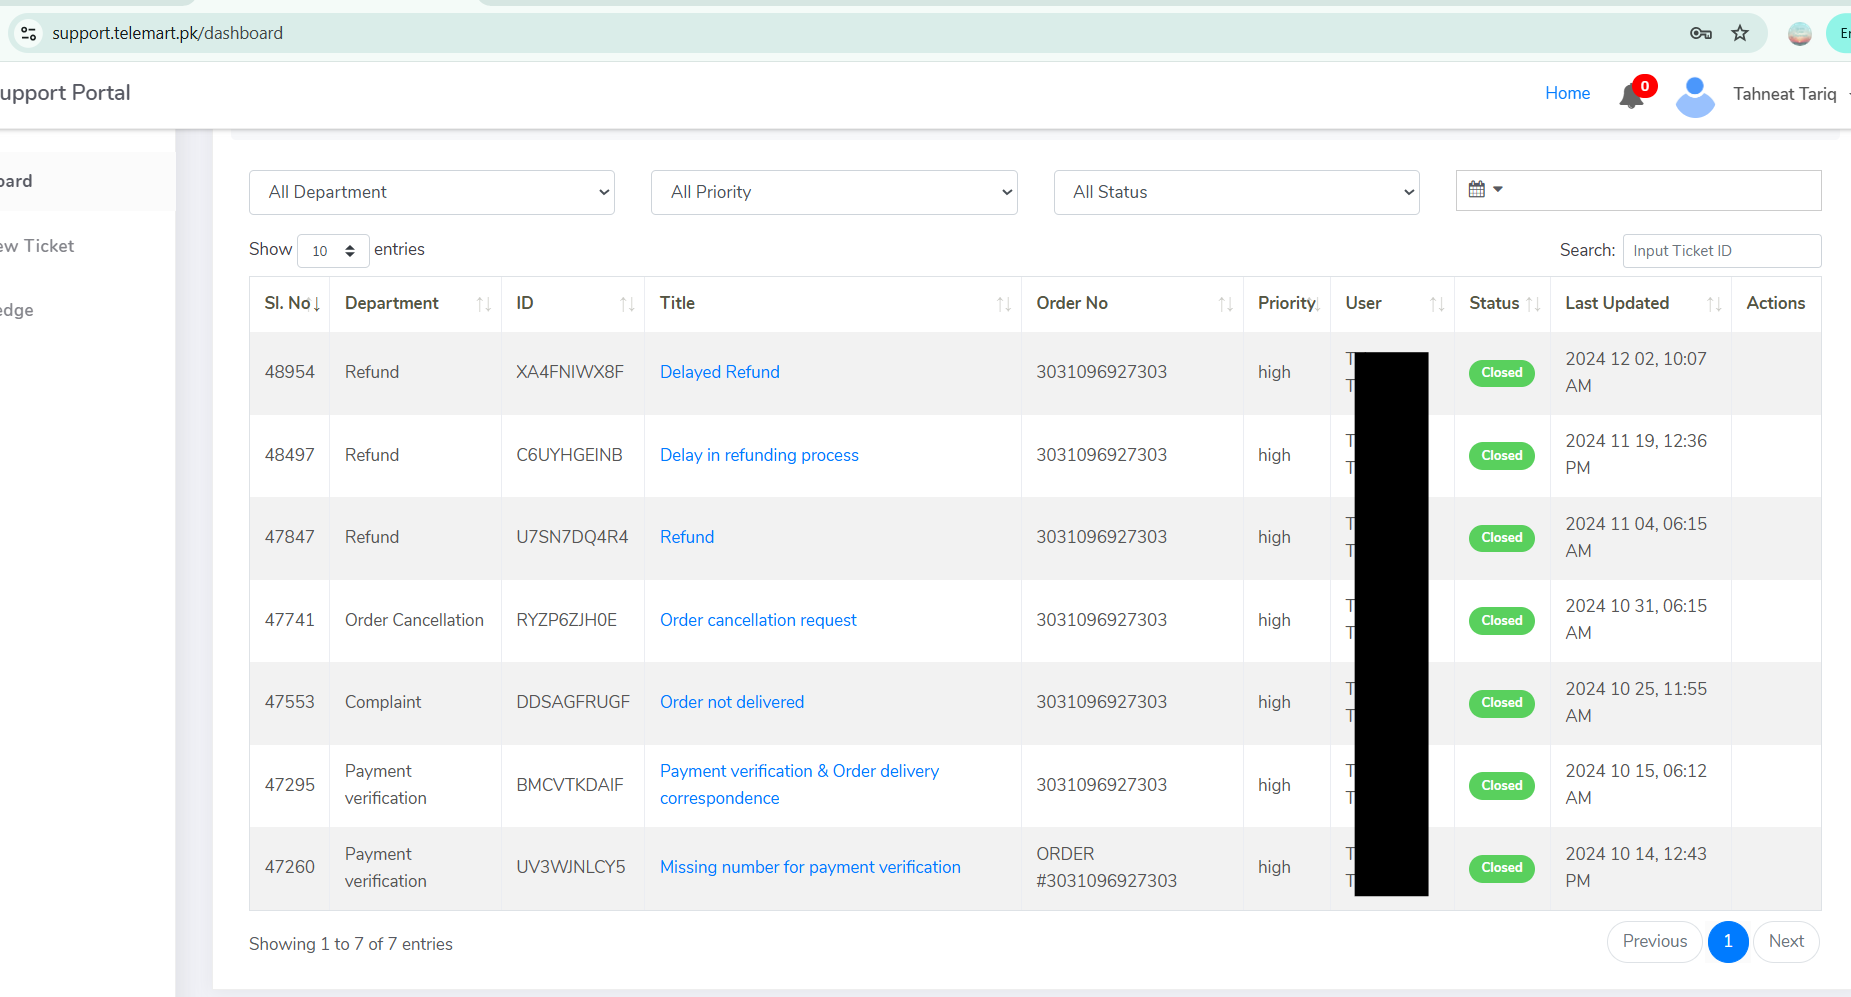Click Closed badge for ticket 47295
Image resolution: width=1851 pixels, height=997 pixels.
(x=1502, y=786)
